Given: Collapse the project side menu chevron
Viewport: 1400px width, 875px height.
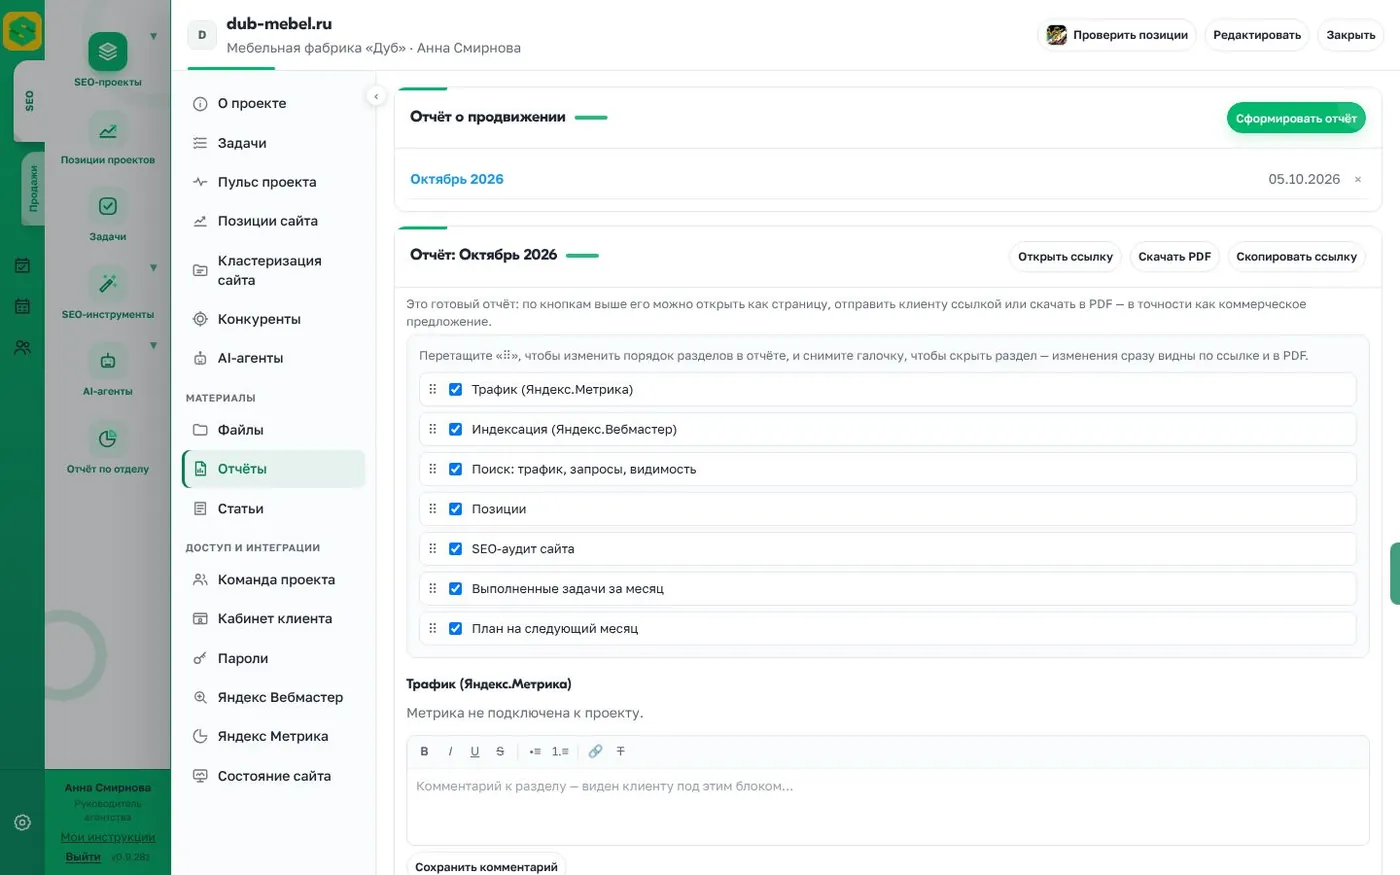Looking at the screenshot, I should pyautogui.click(x=375, y=96).
